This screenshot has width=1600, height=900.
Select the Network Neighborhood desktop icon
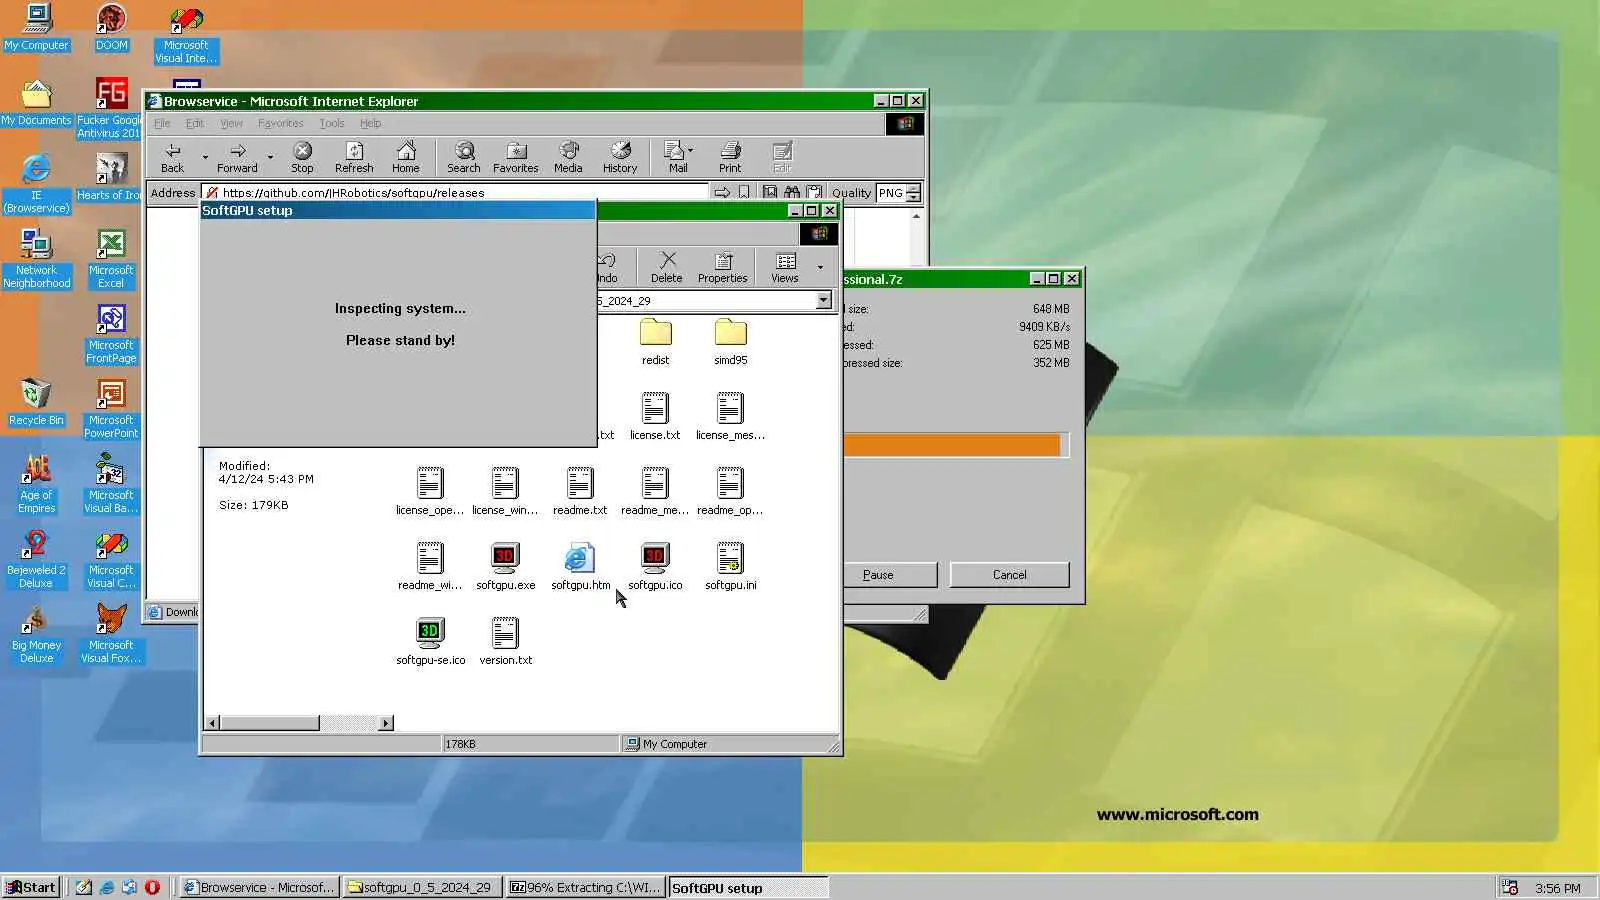click(x=36, y=258)
